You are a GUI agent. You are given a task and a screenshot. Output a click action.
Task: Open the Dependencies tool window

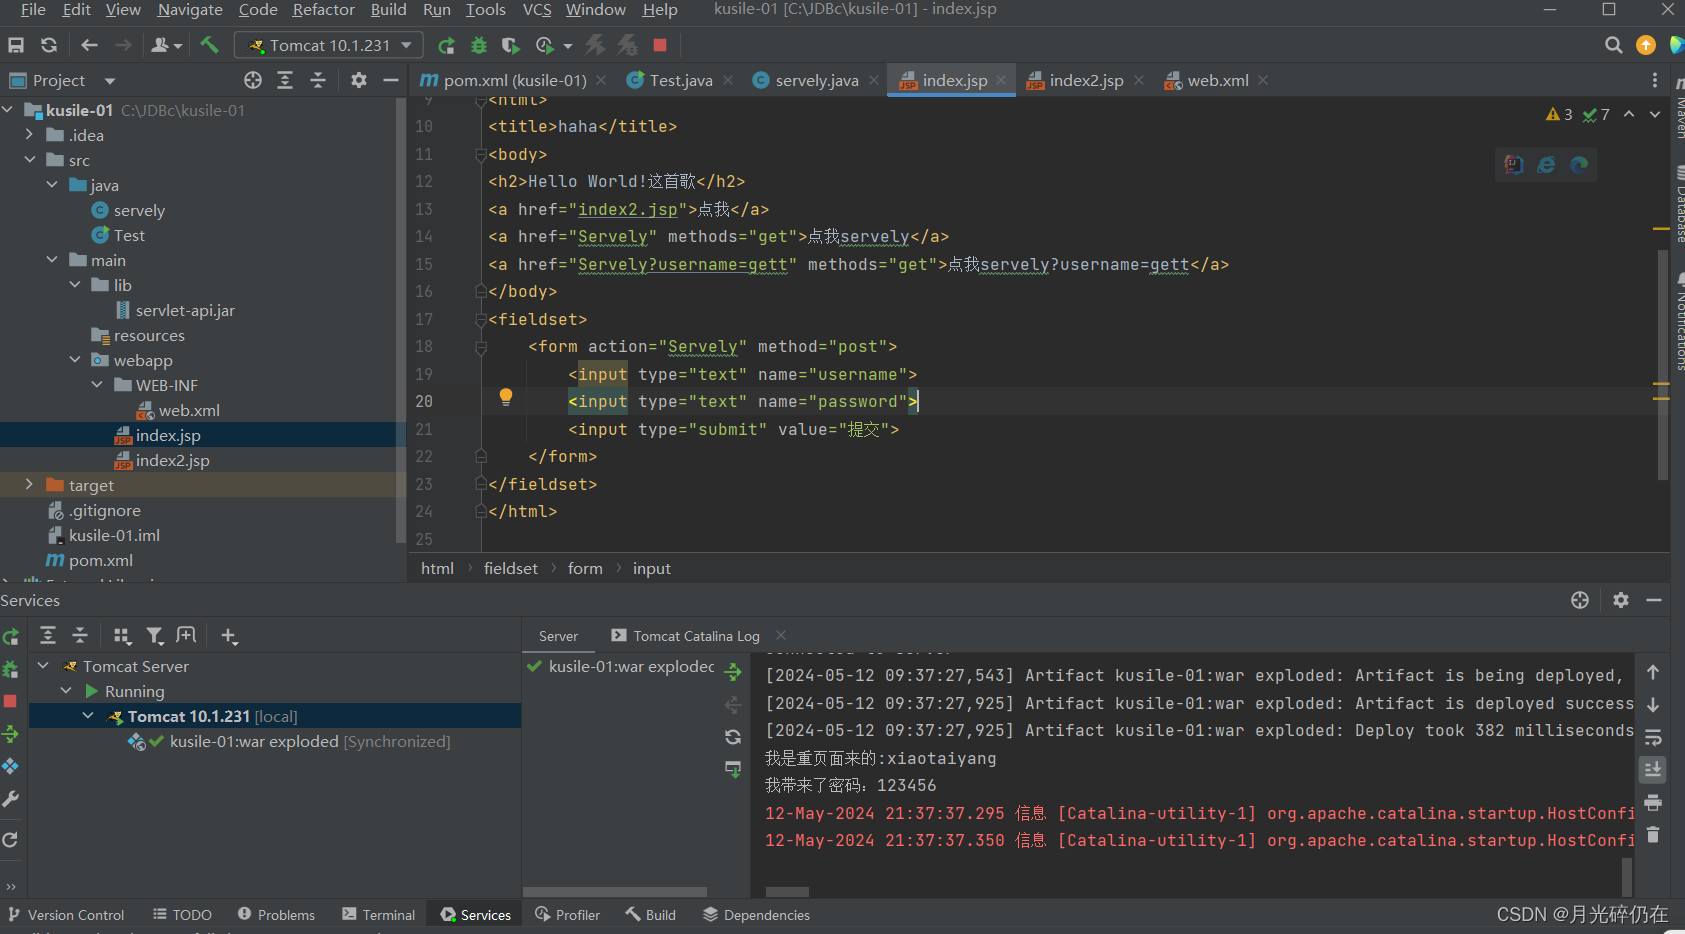tap(756, 915)
